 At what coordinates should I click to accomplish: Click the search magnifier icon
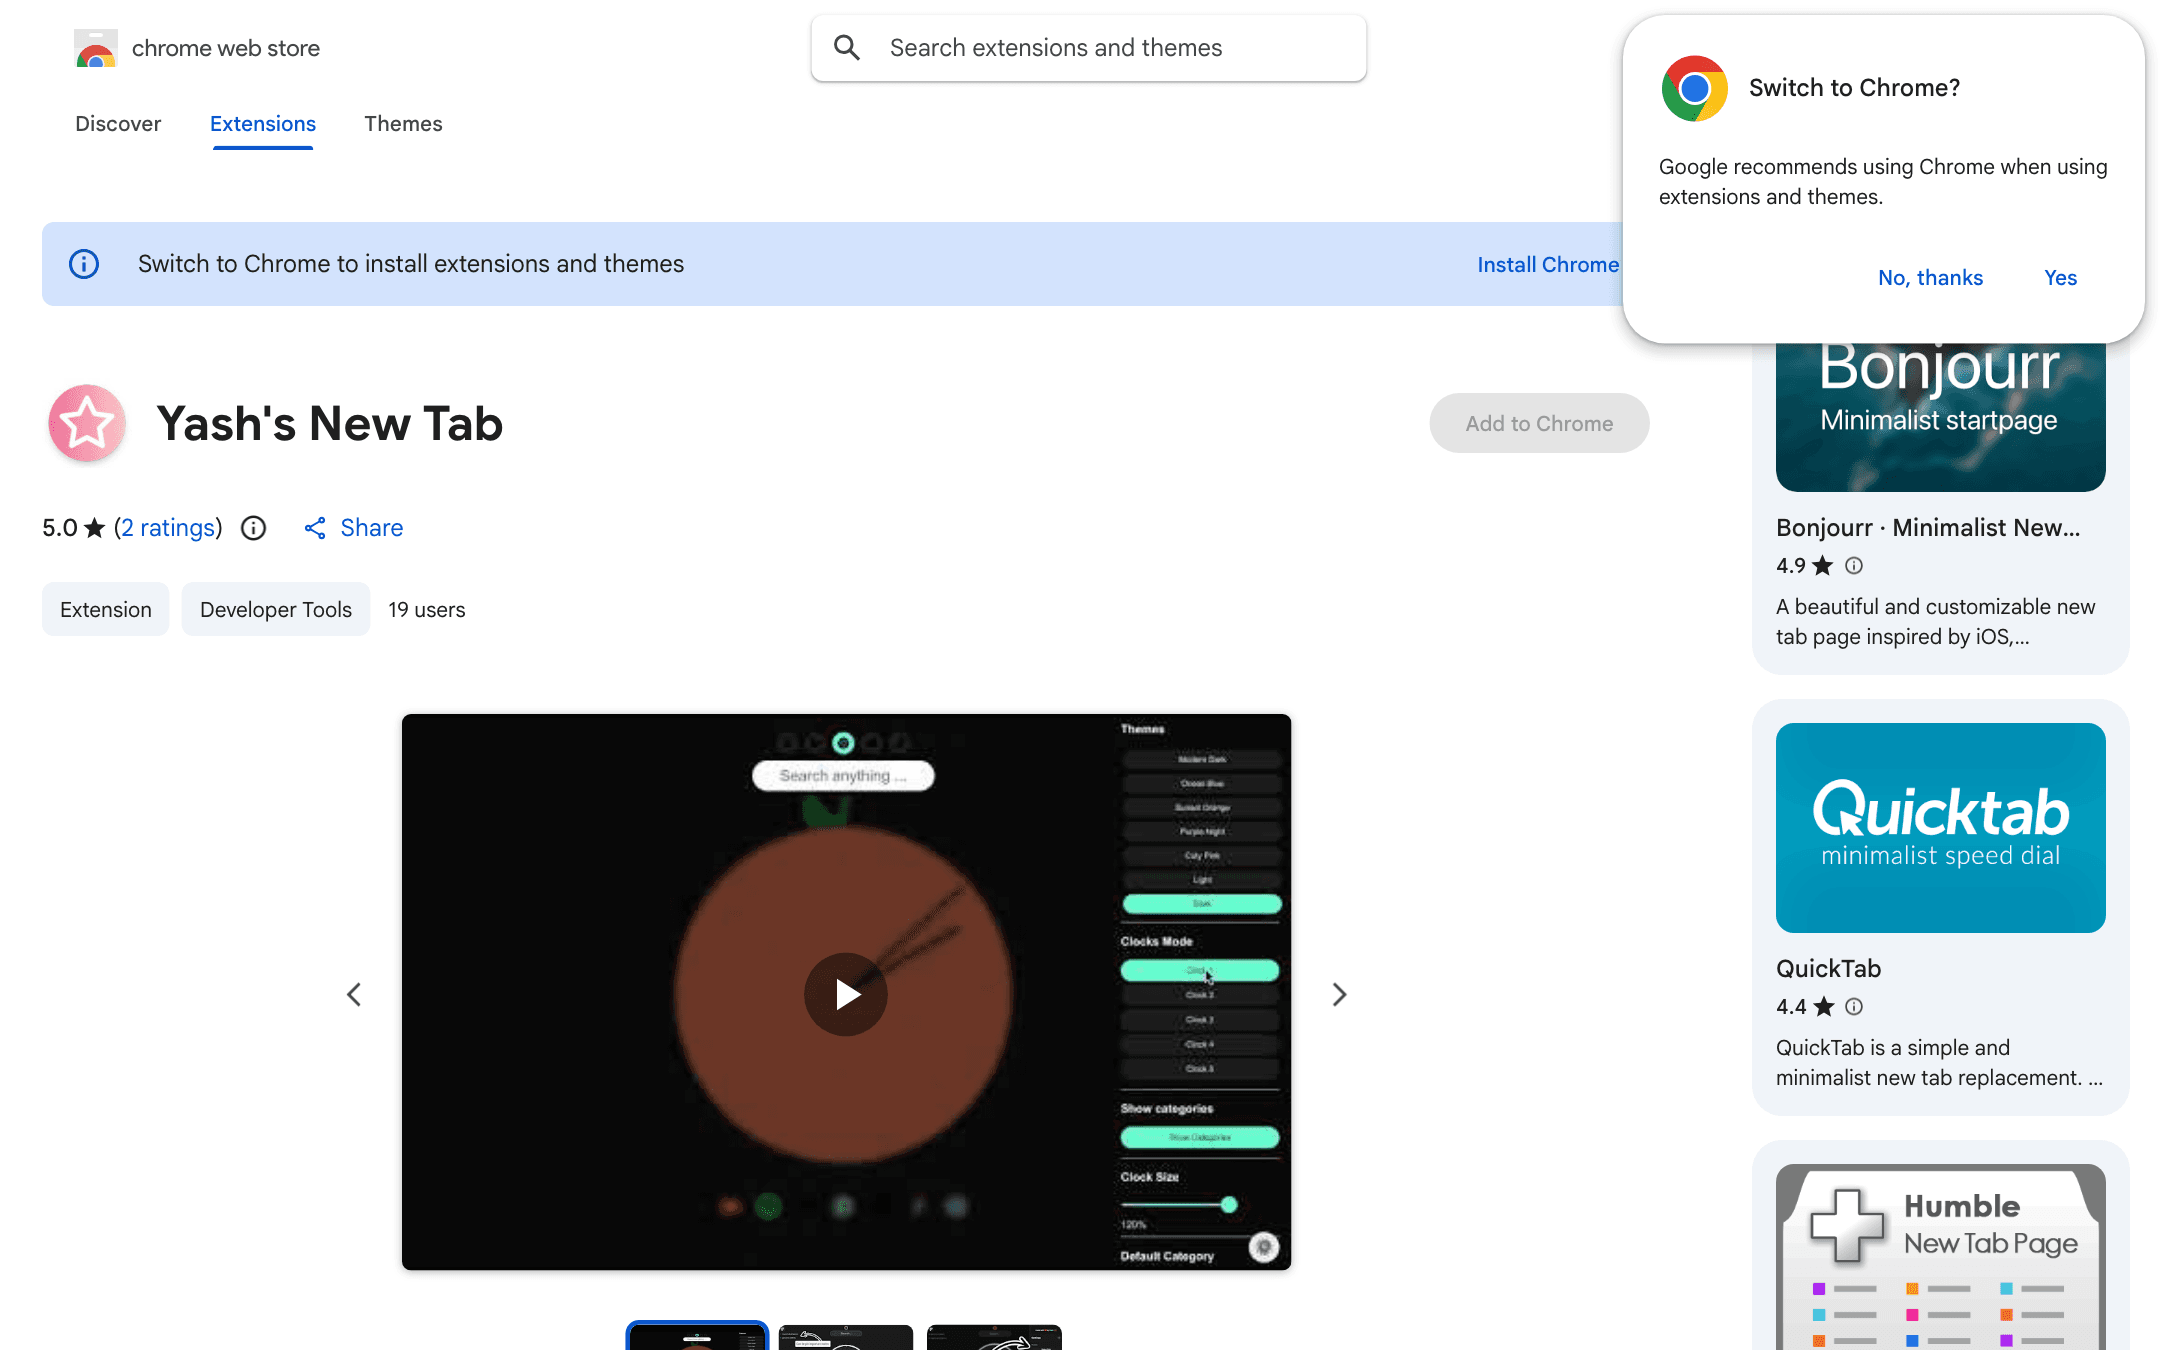pos(847,48)
